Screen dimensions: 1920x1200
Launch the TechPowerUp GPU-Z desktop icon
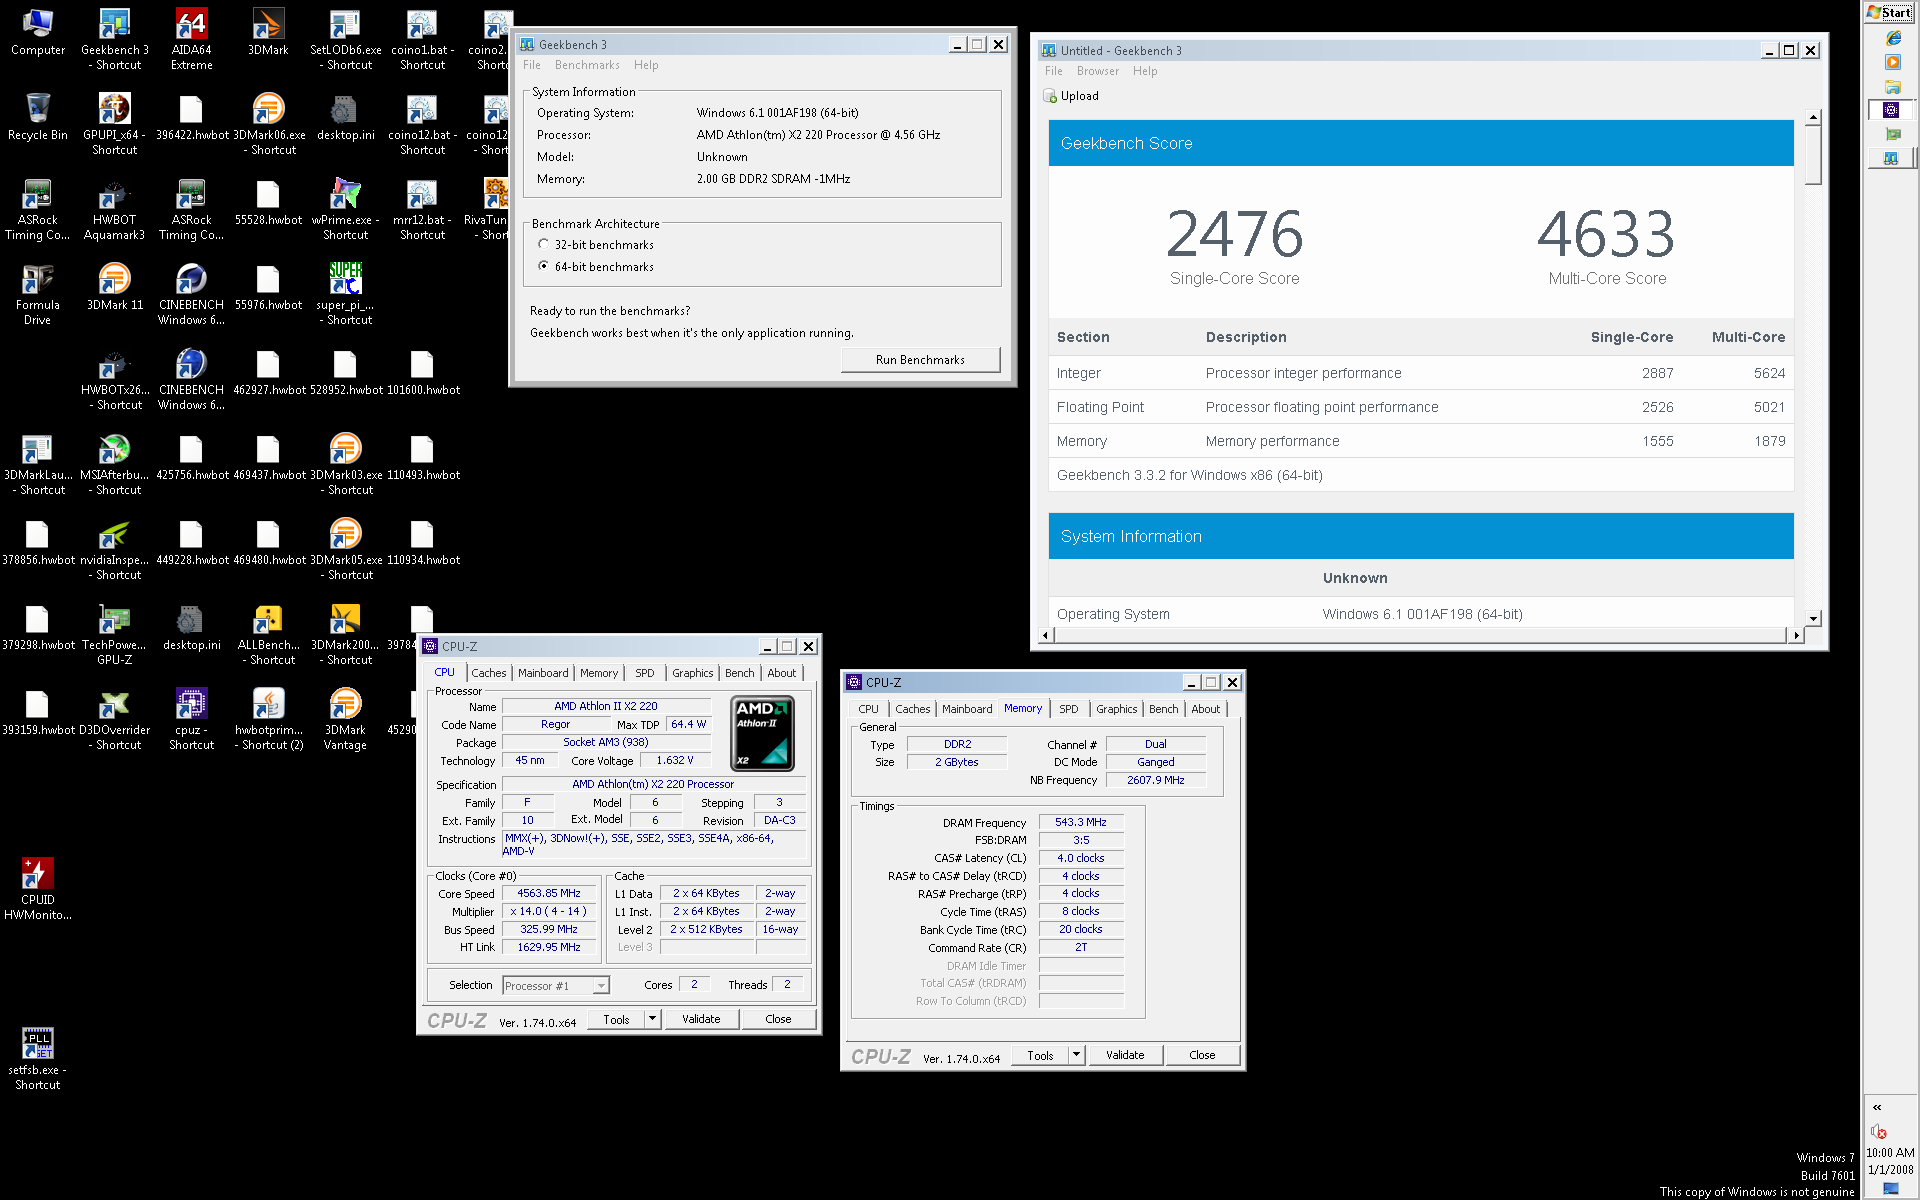click(115, 635)
